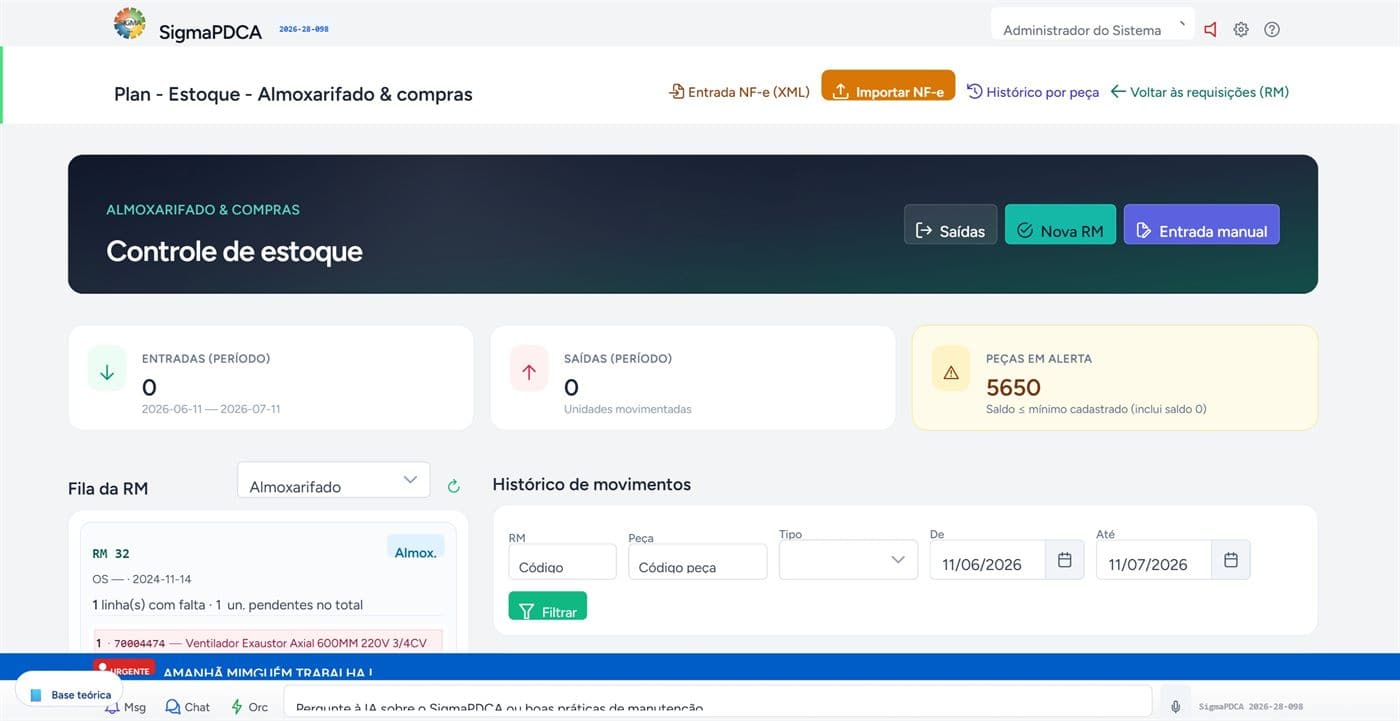Click the De date field 11/06/2026
This screenshot has width=1400, height=721.
[988, 560]
